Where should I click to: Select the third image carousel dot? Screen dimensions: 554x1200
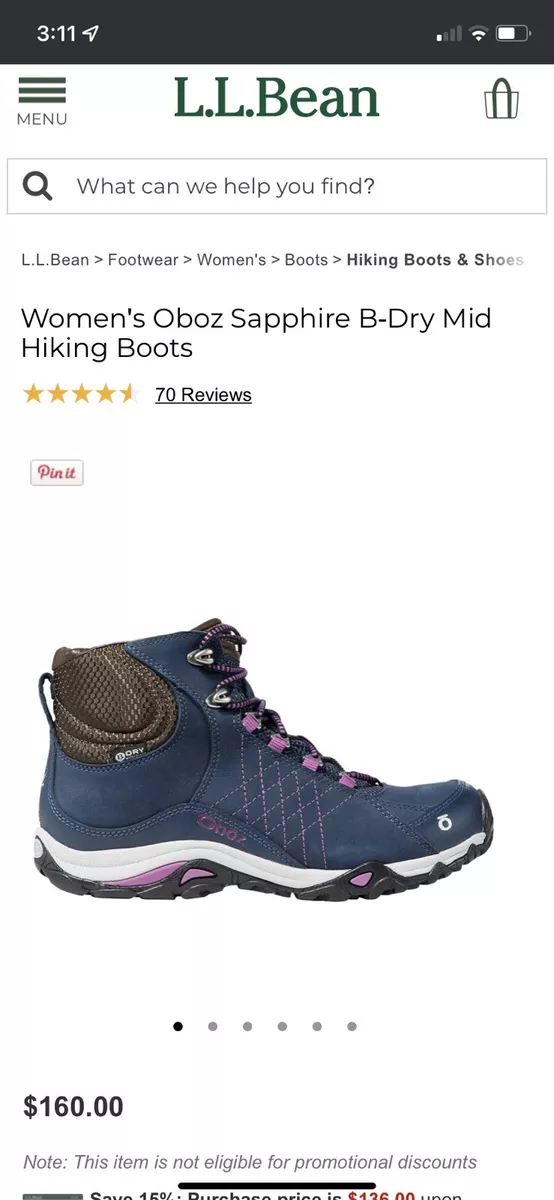point(247,1026)
